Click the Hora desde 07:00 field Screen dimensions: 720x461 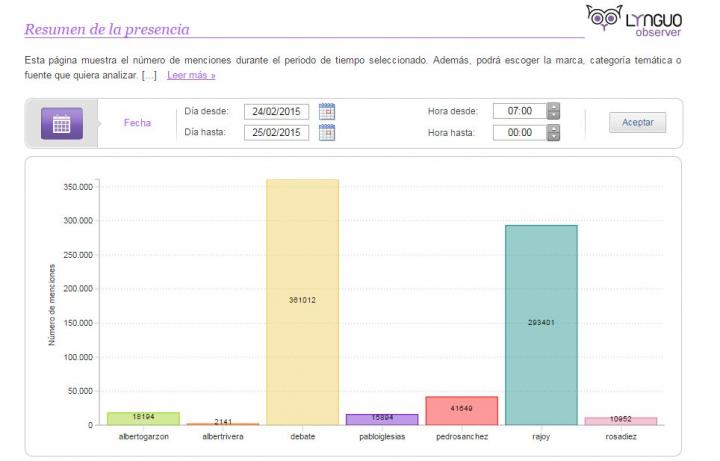tap(519, 111)
